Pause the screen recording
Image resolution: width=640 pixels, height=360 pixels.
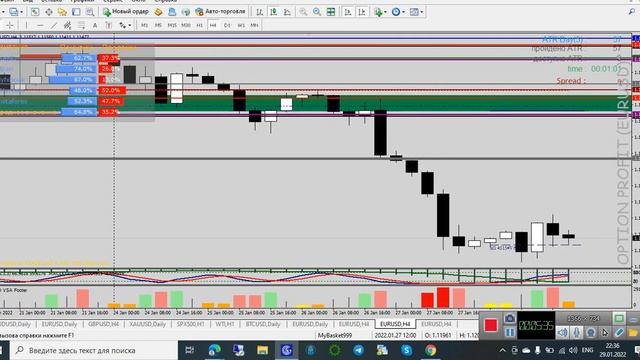pos(509,333)
